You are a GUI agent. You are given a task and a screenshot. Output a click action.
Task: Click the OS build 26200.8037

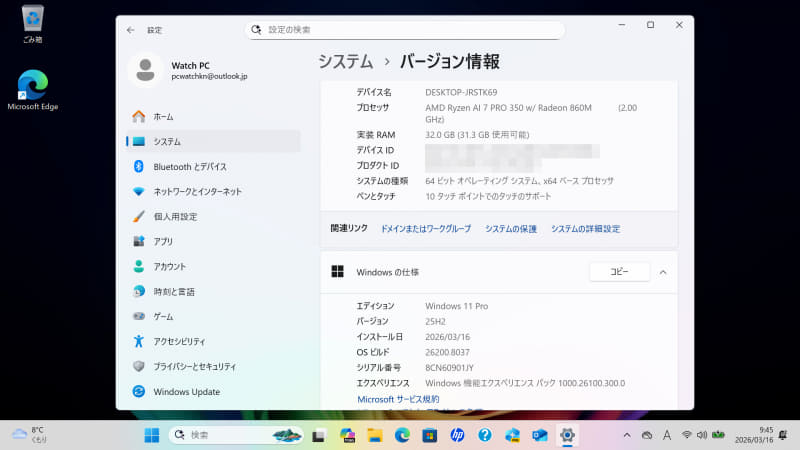pyautogui.click(x=447, y=352)
